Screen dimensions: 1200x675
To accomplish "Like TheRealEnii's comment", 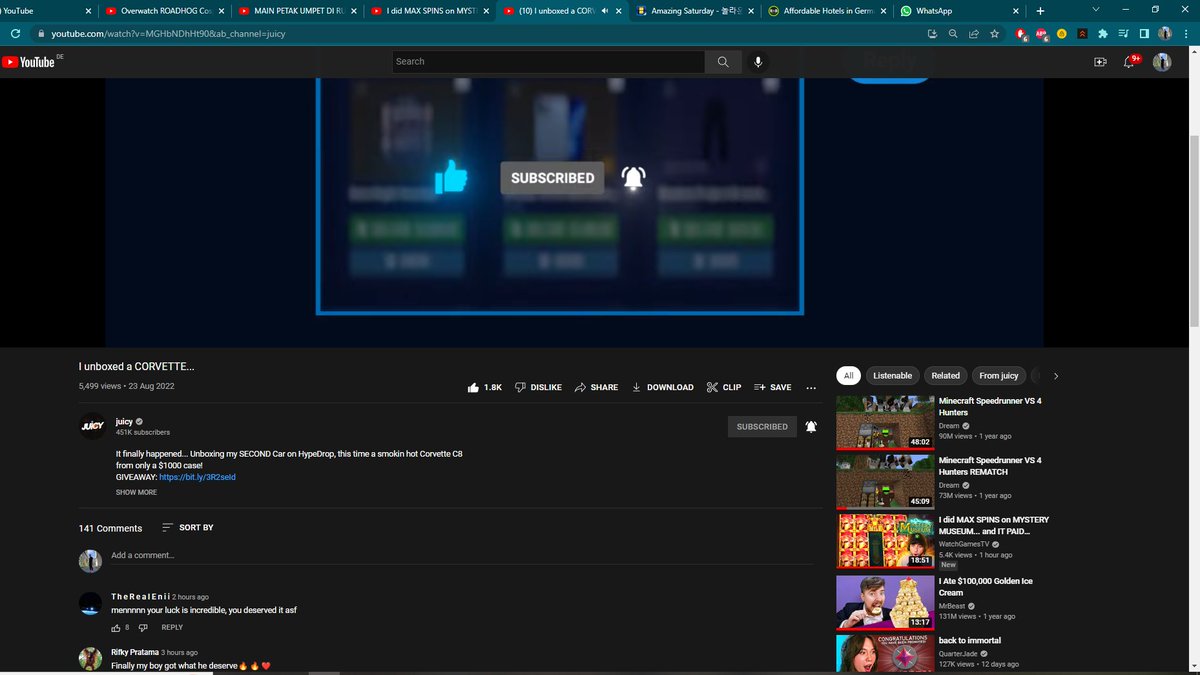I will [x=116, y=628].
